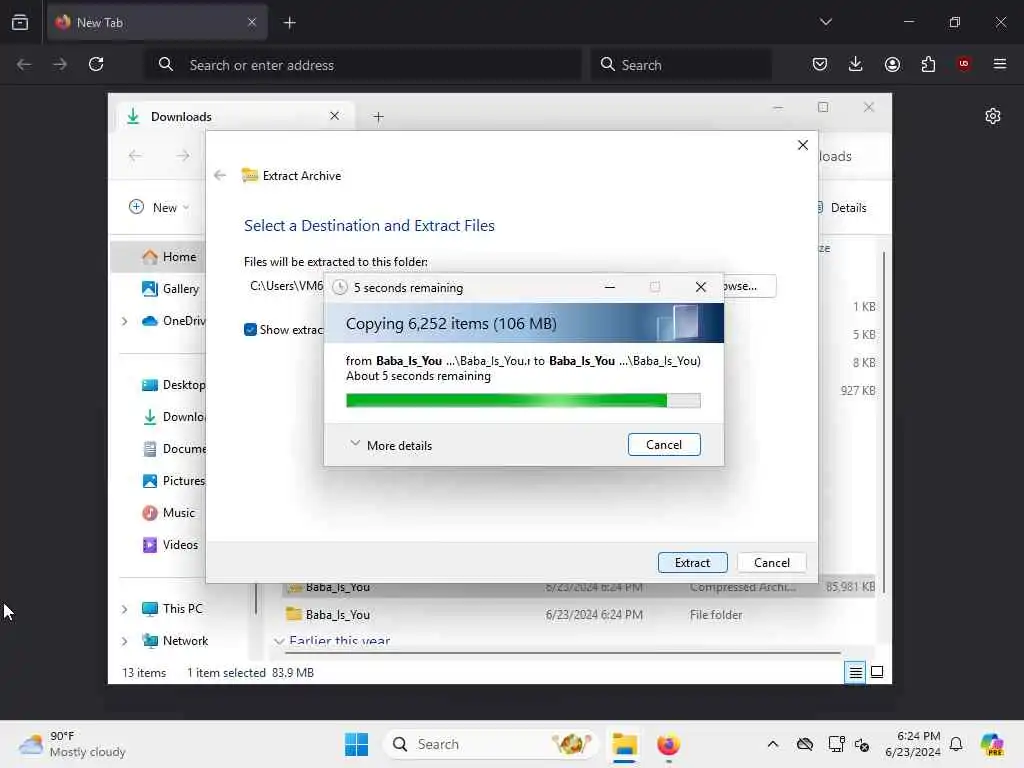
Task: Expand the Network tree node
Action: click(x=124, y=641)
